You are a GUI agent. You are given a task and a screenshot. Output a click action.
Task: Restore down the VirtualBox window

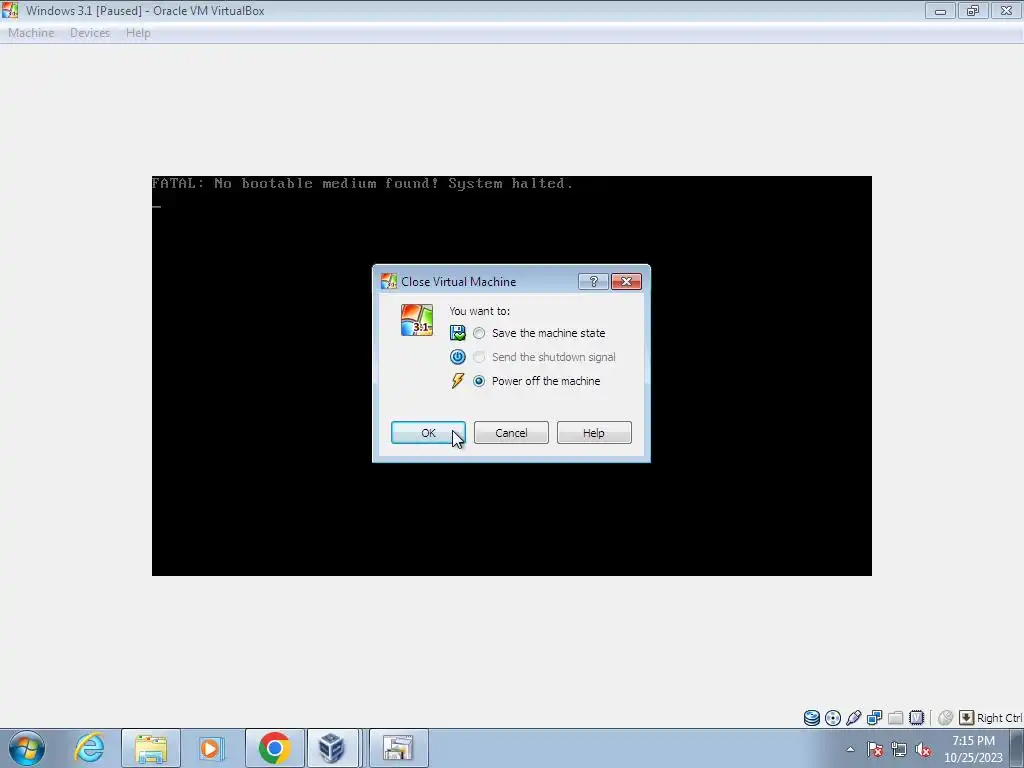973,10
